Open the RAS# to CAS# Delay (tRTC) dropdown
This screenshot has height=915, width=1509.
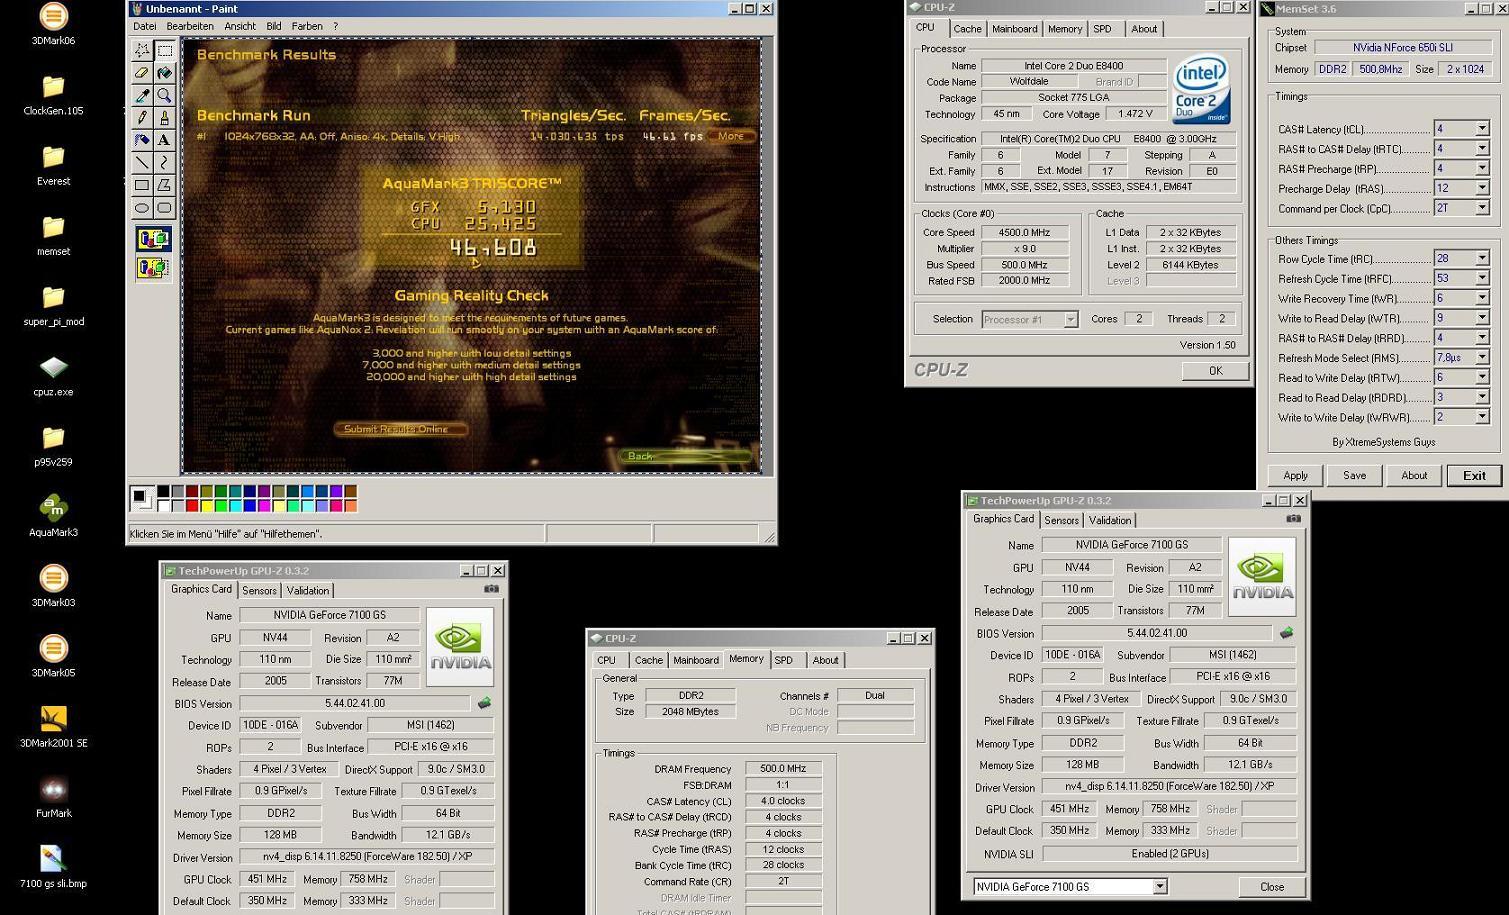coord(1482,149)
